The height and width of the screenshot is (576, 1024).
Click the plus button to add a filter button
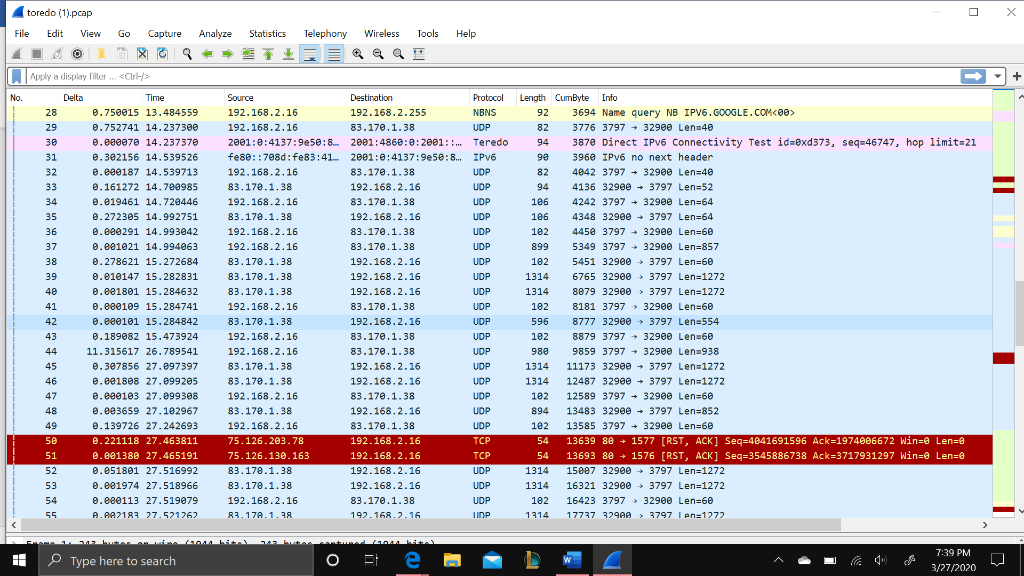1016,75
